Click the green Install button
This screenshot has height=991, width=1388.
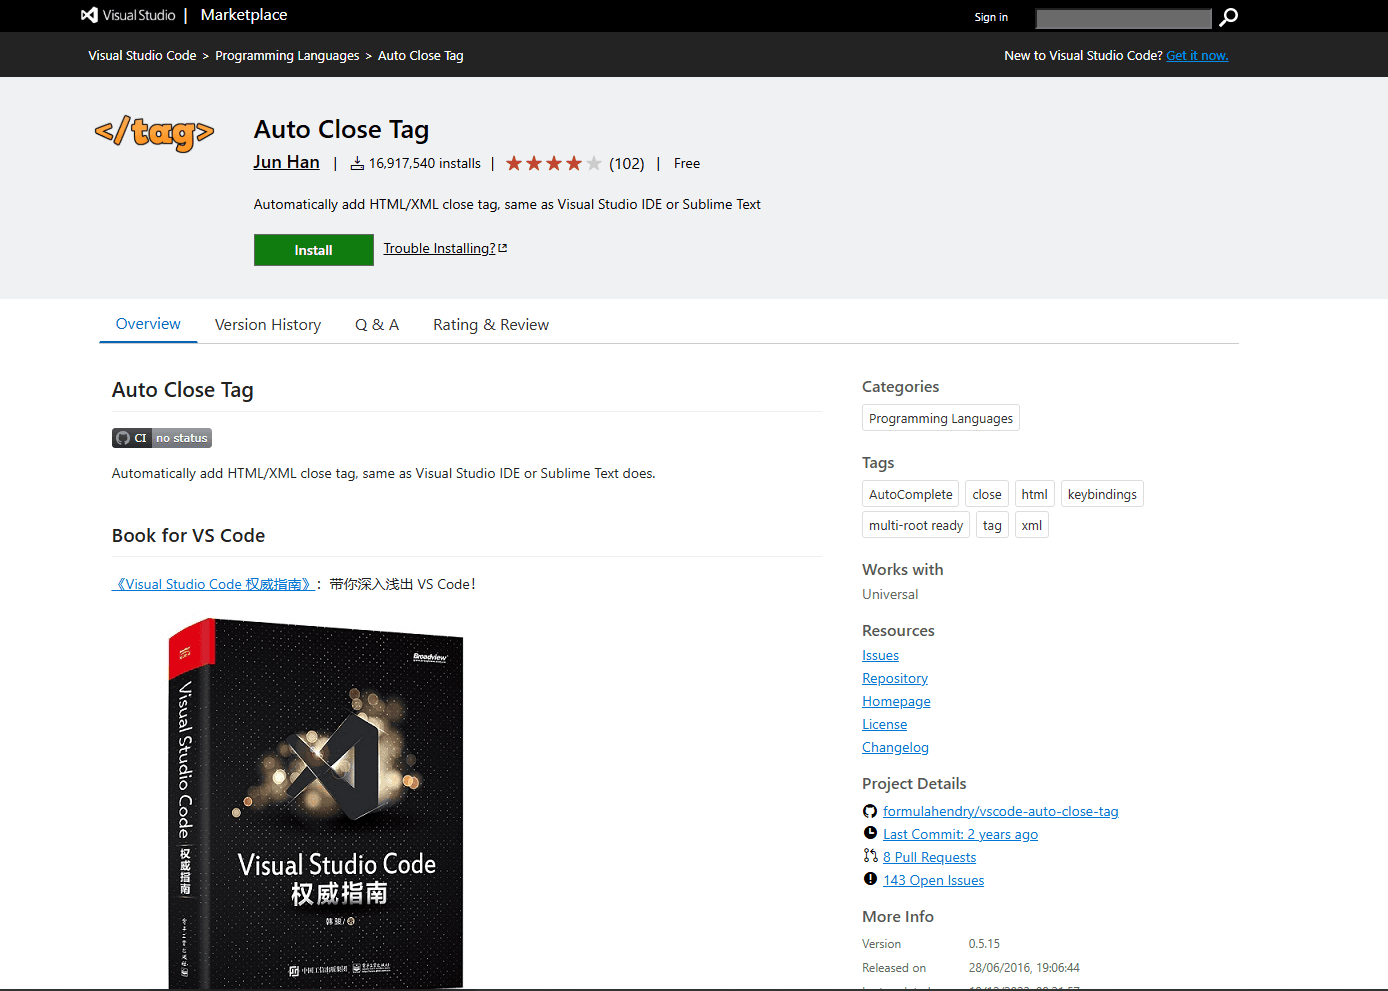click(x=314, y=250)
